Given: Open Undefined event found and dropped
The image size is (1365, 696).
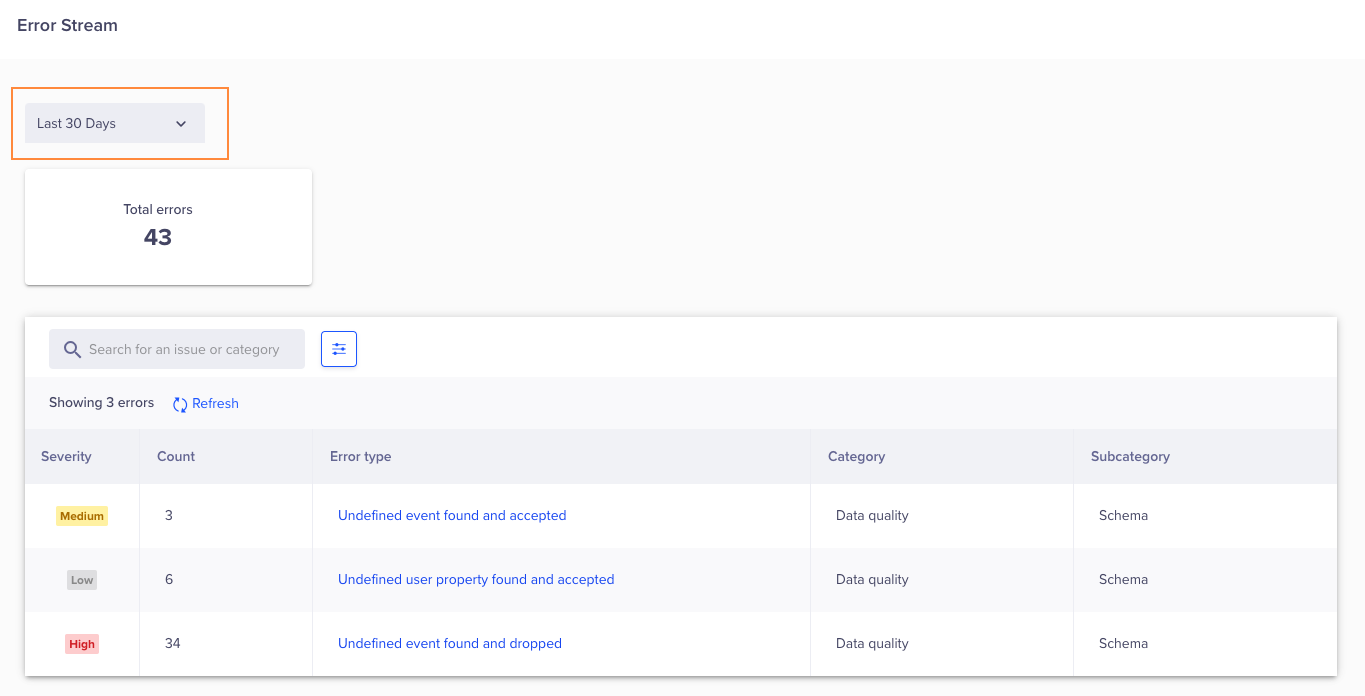Looking at the screenshot, I should 450,644.
